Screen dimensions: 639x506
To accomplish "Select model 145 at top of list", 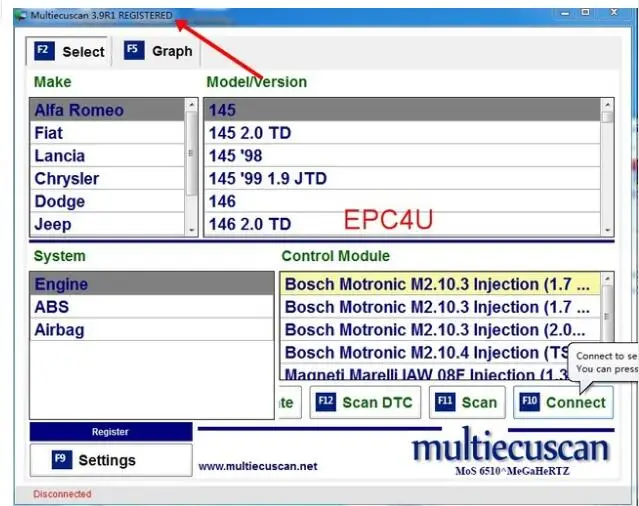I will tap(403, 110).
